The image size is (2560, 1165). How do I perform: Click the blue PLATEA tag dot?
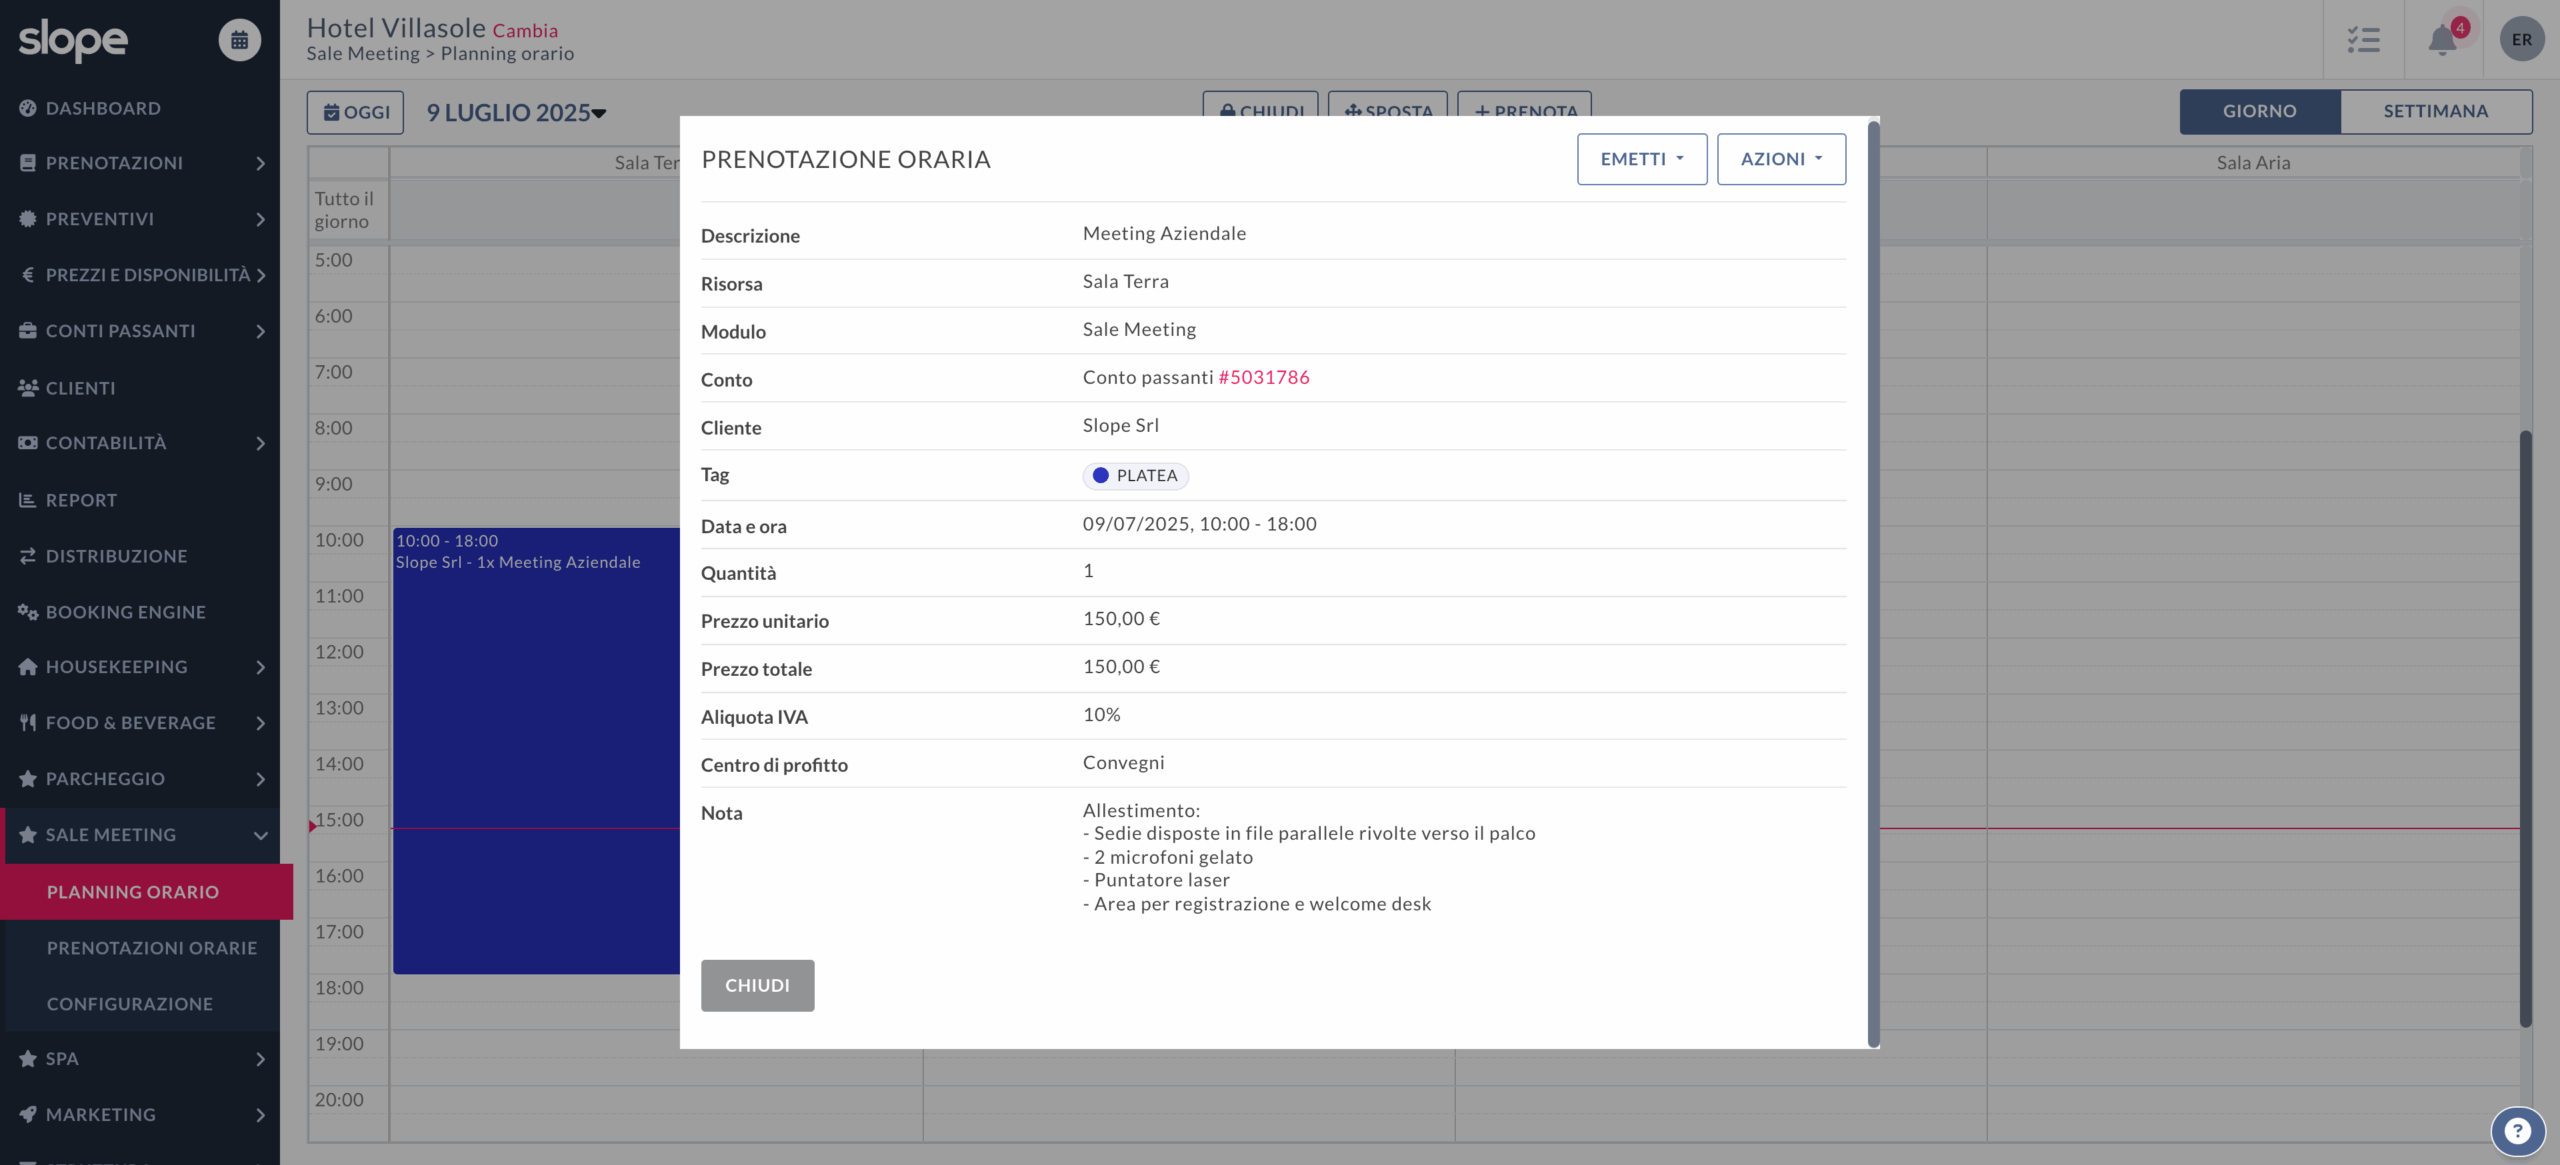tap(1101, 476)
